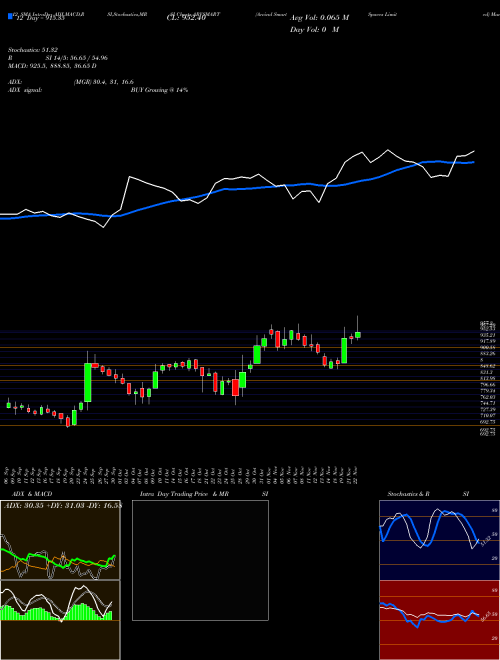Open the ADX indicator chart panel
The image size is (500, 660).
coord(60,540)
